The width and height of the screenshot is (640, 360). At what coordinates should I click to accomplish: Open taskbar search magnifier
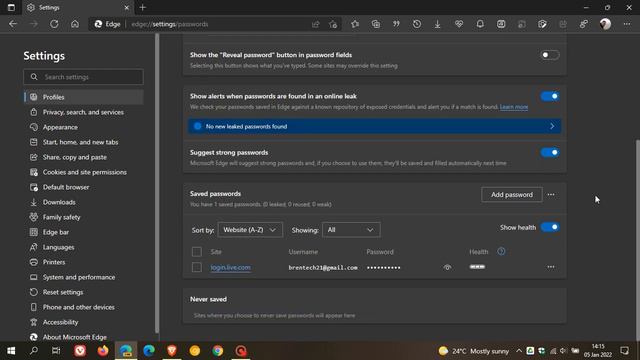coord(34,351)
